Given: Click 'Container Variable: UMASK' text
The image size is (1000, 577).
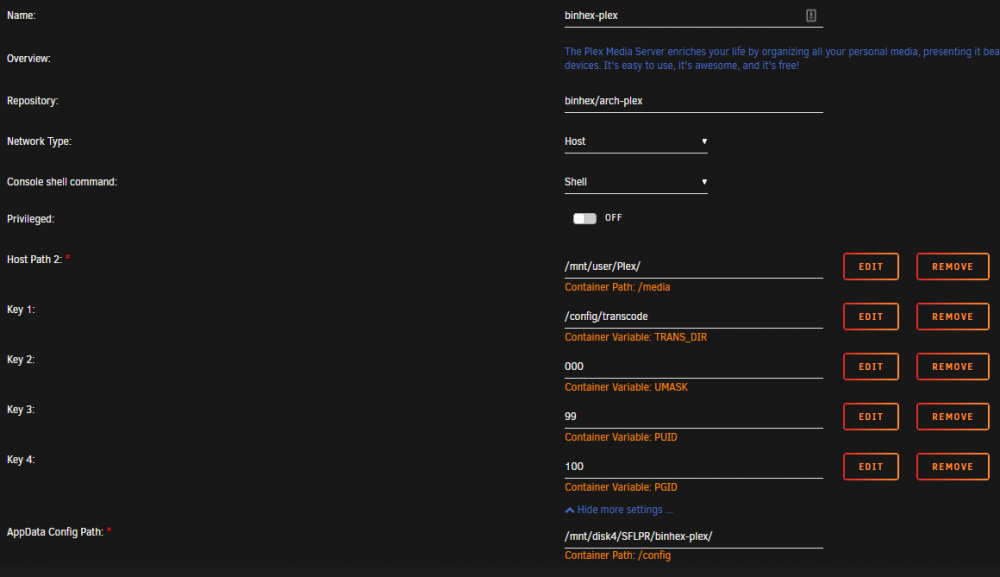Looking at the screenshot, I should tap(626, 388).
